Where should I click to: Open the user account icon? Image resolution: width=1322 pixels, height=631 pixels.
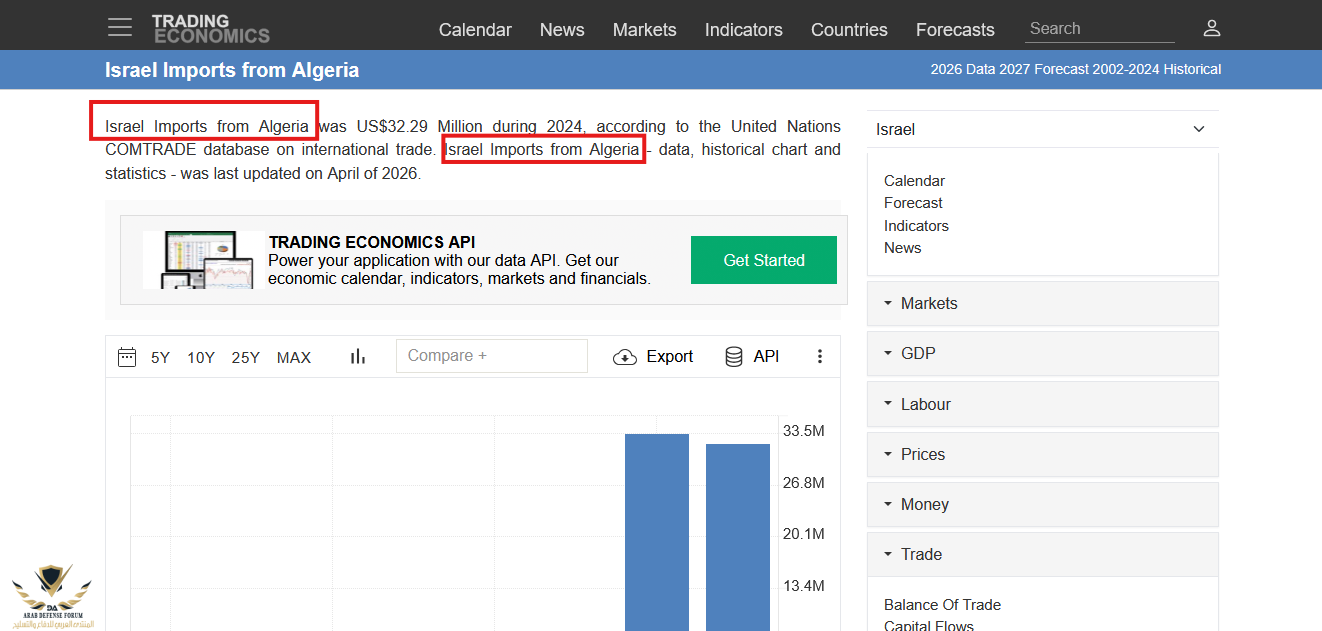click(x=1212, y=28)
